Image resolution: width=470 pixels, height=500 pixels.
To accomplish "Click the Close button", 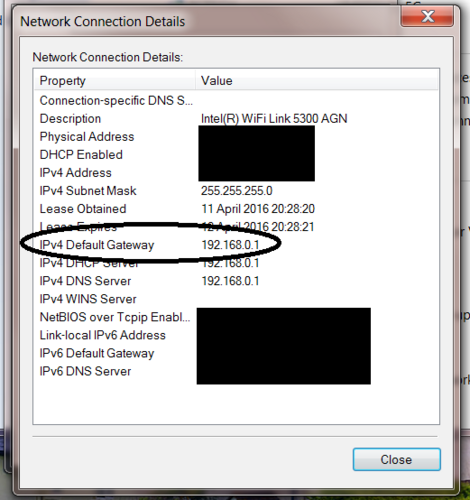I will coord(397,459).
